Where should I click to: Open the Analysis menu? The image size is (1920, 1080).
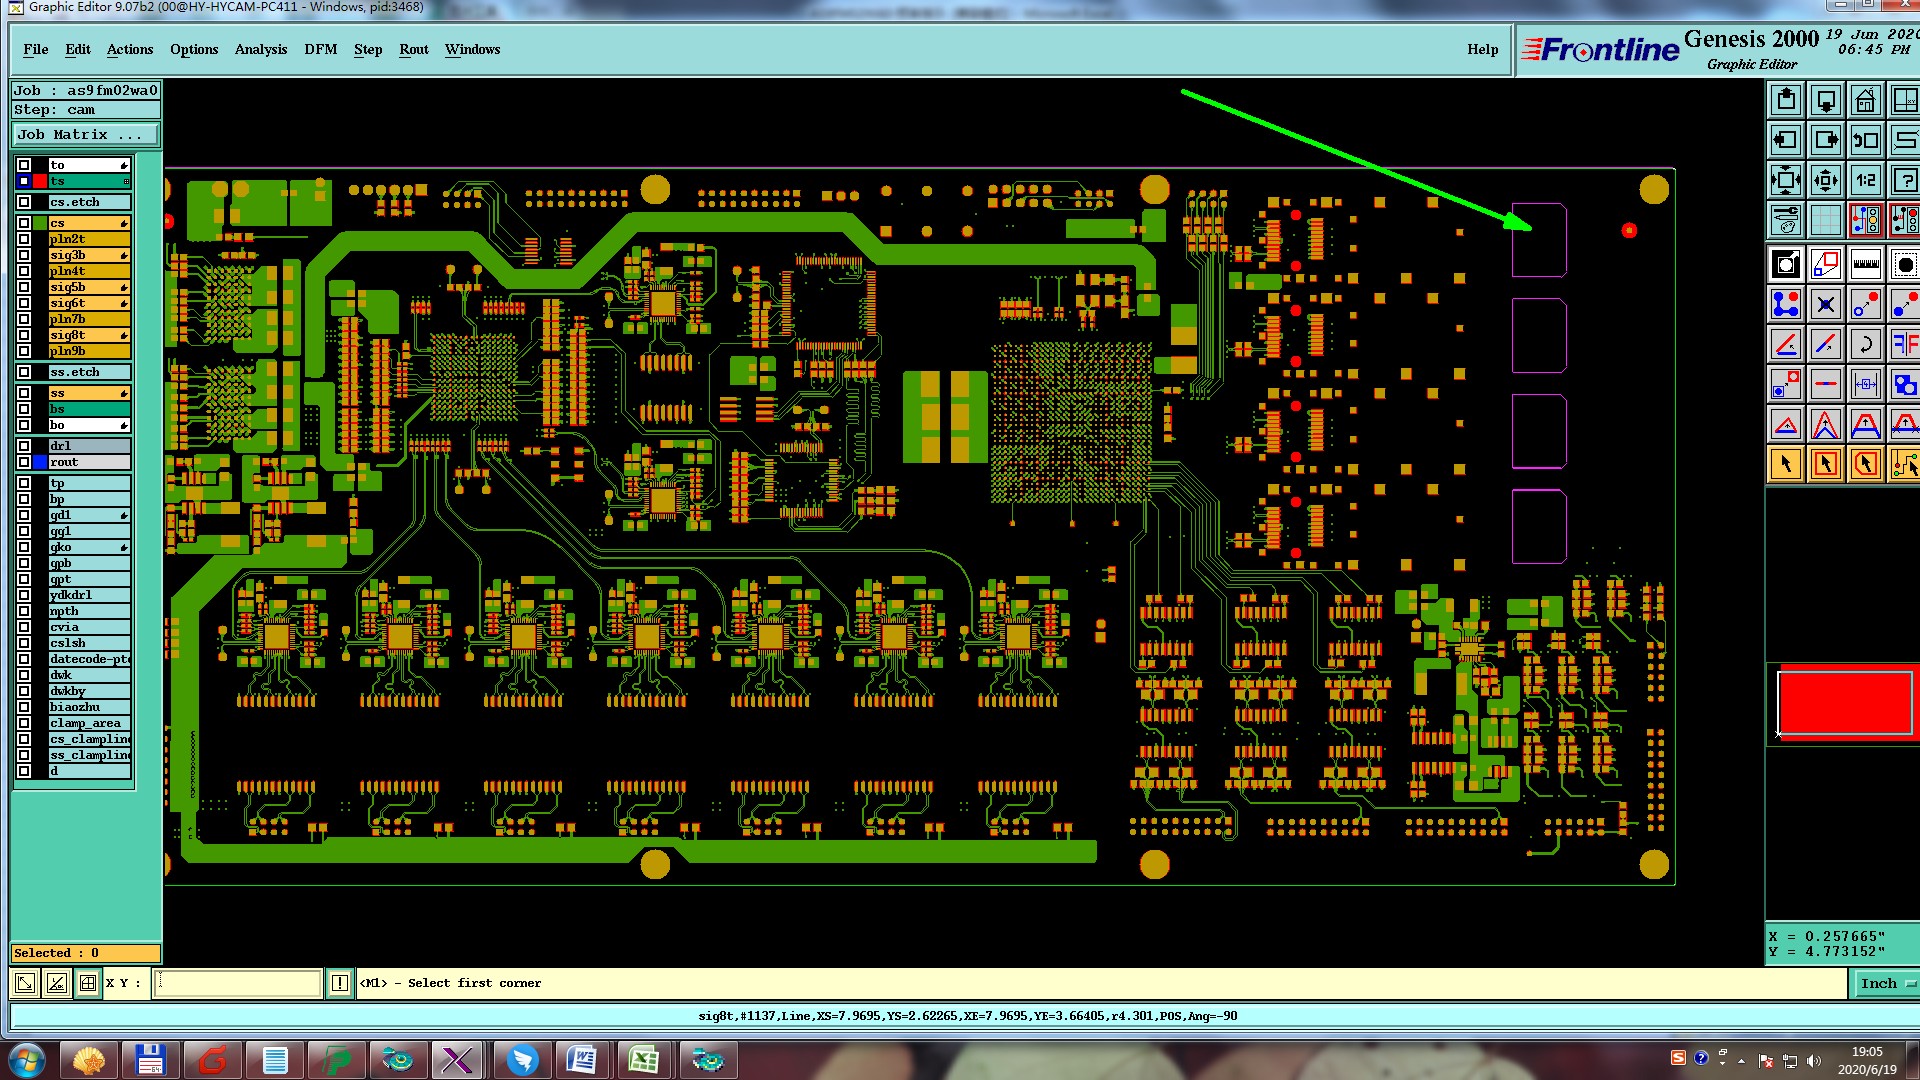[x=260, y=49]
